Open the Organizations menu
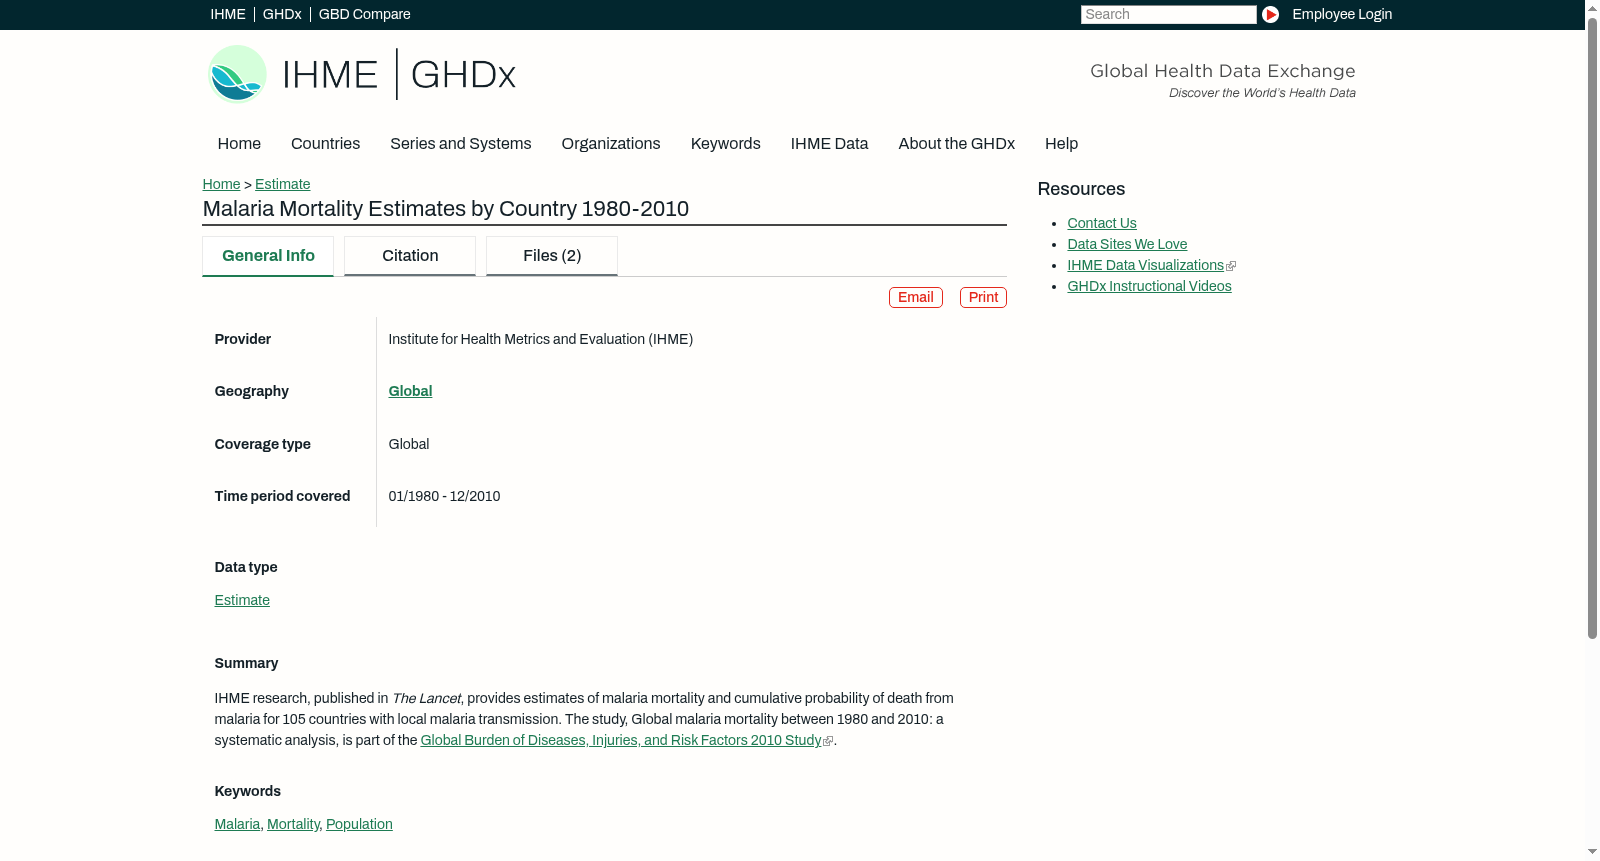Viewport: 1600px width, 861px height. click(611, 144)
